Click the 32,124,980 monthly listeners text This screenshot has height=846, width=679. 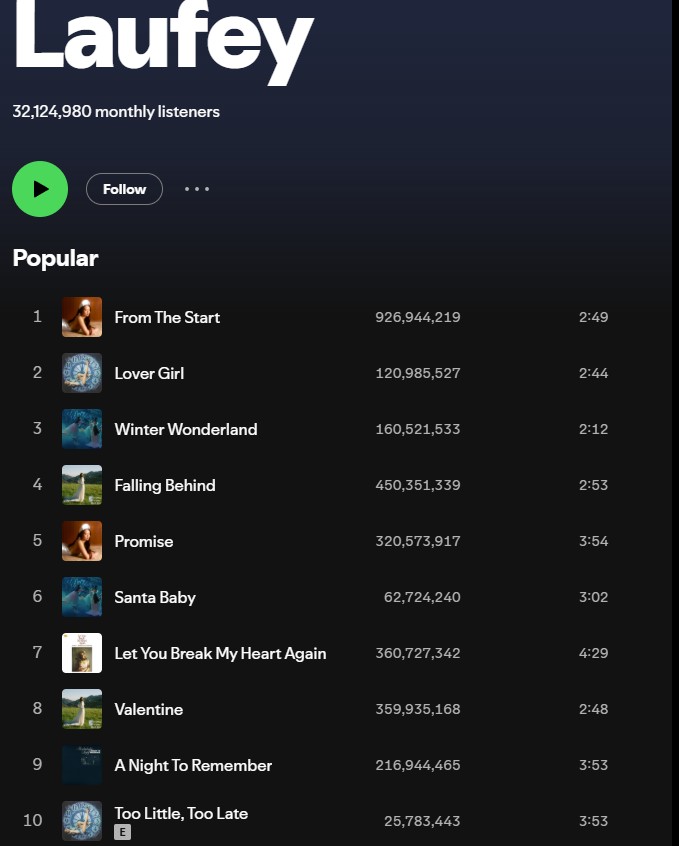point(116,112)
